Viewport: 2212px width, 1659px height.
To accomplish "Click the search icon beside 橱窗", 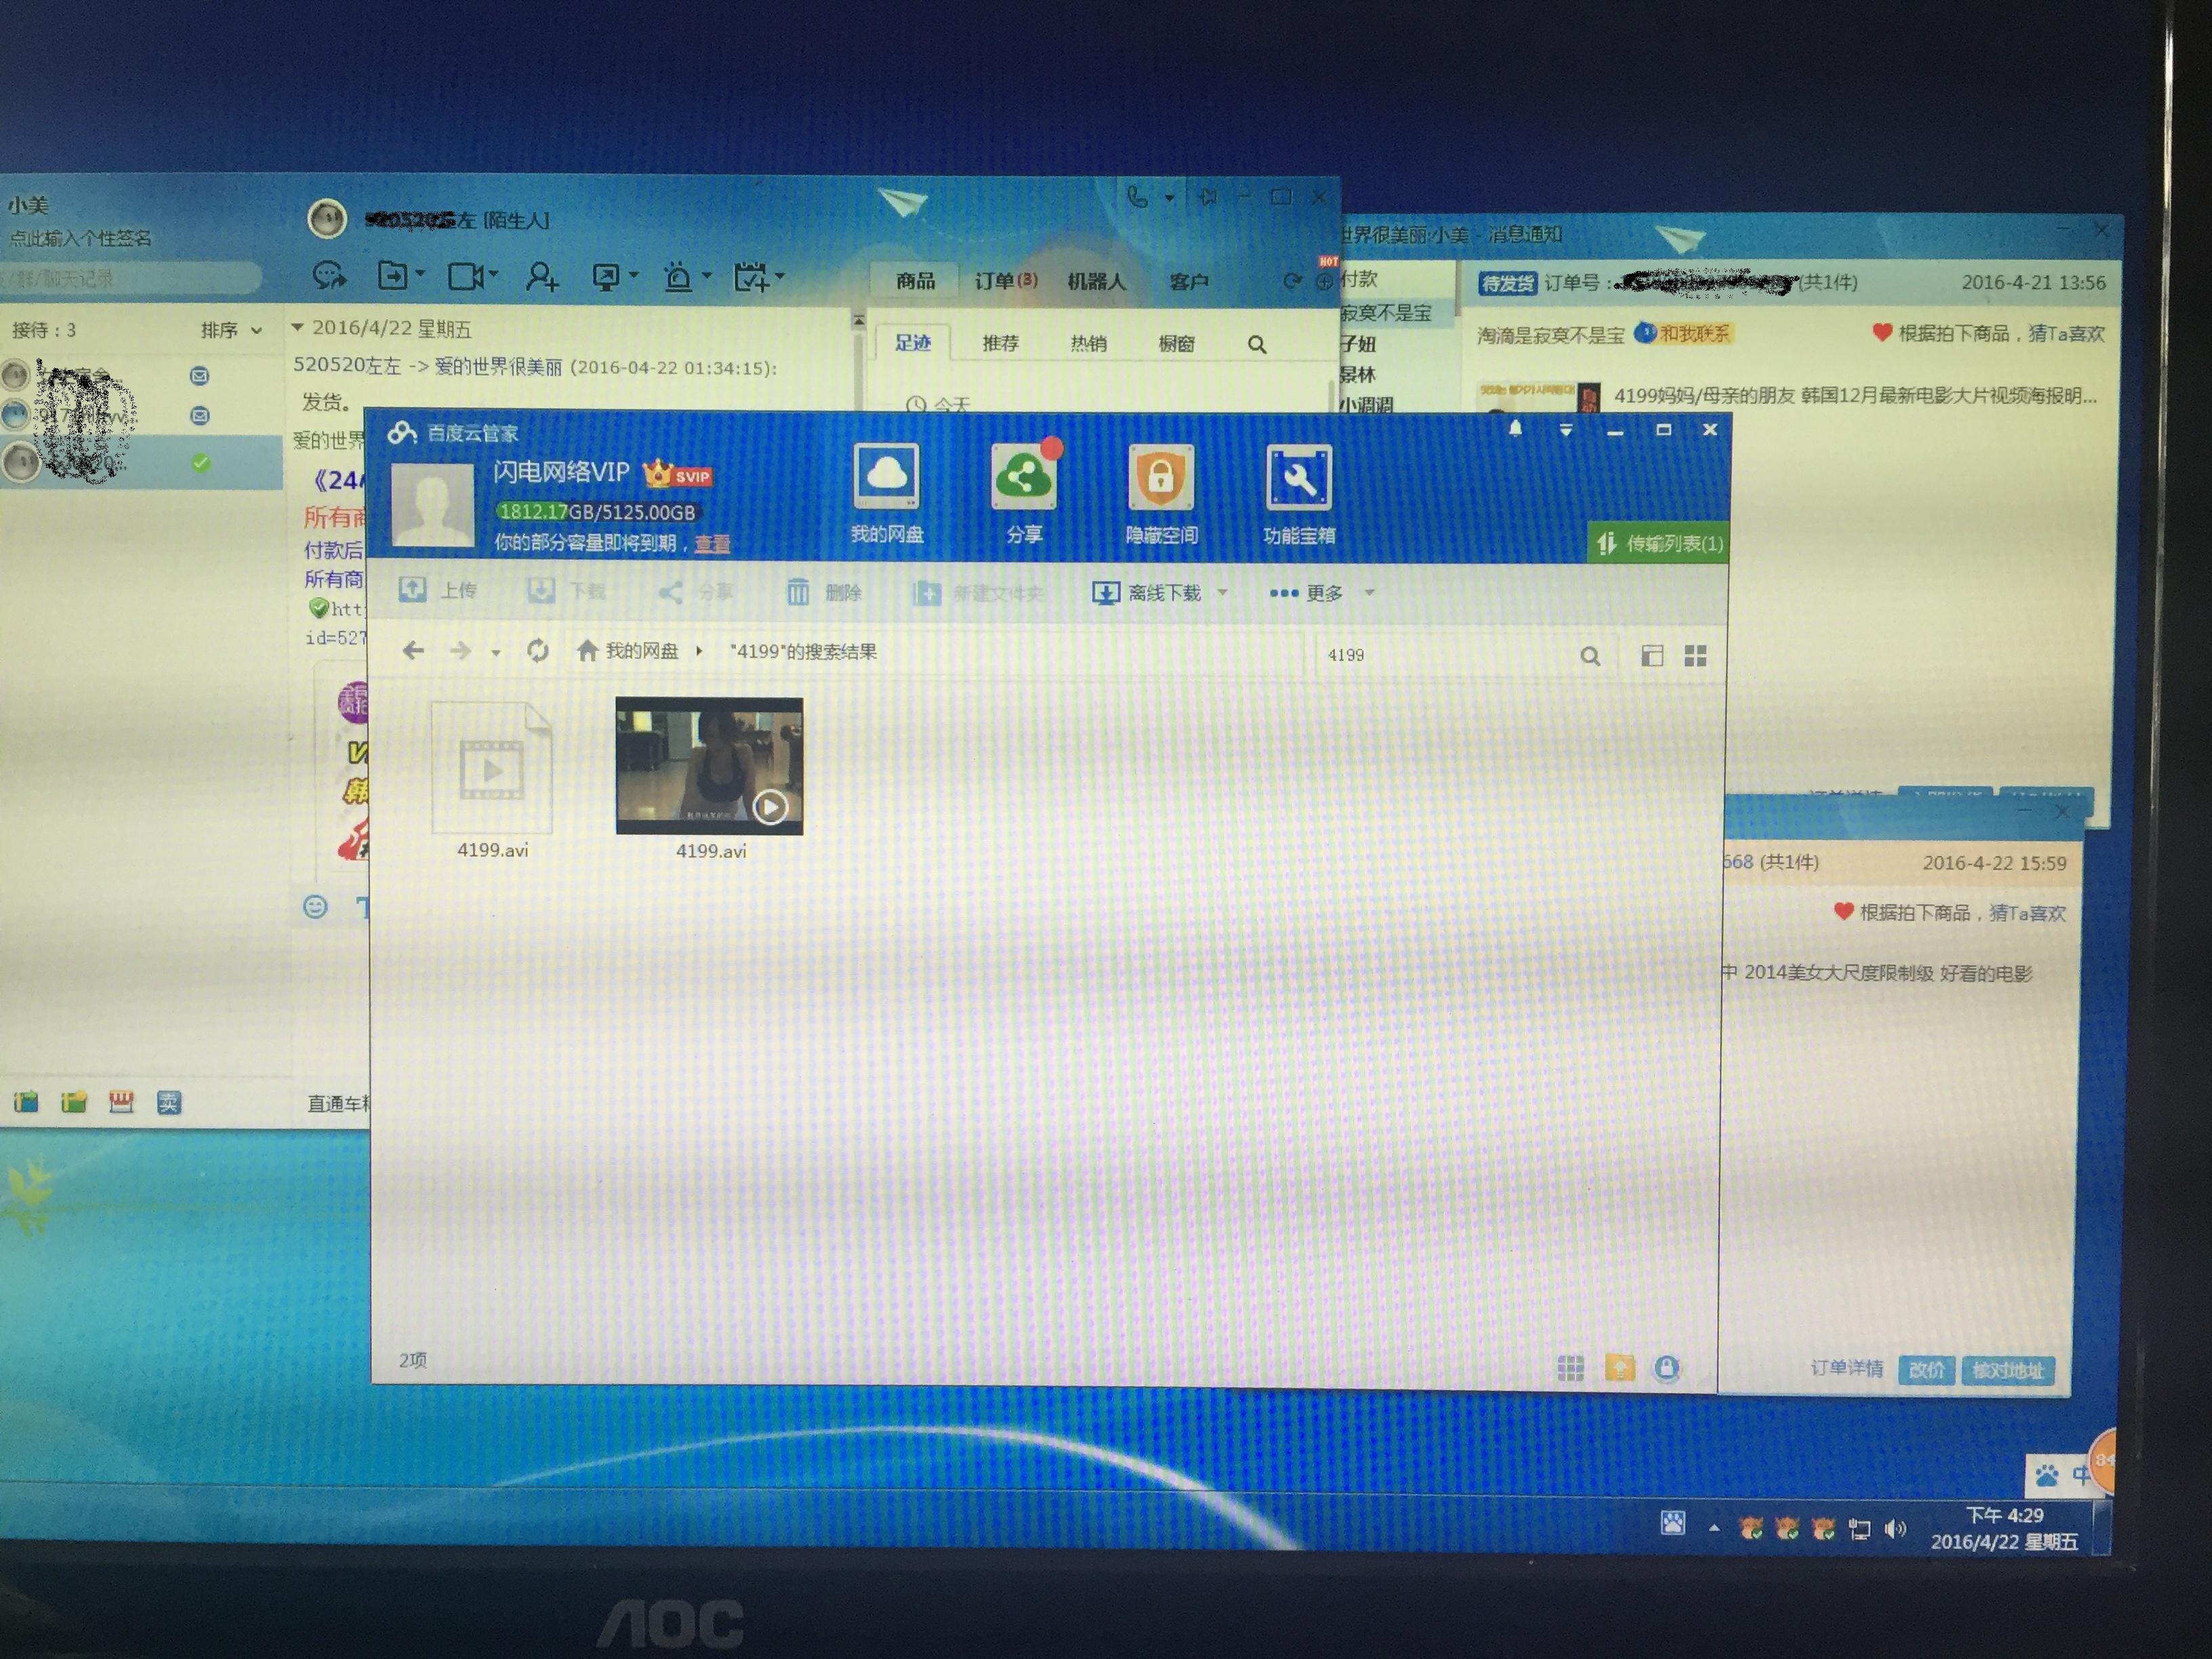I will pos(1257,345).
